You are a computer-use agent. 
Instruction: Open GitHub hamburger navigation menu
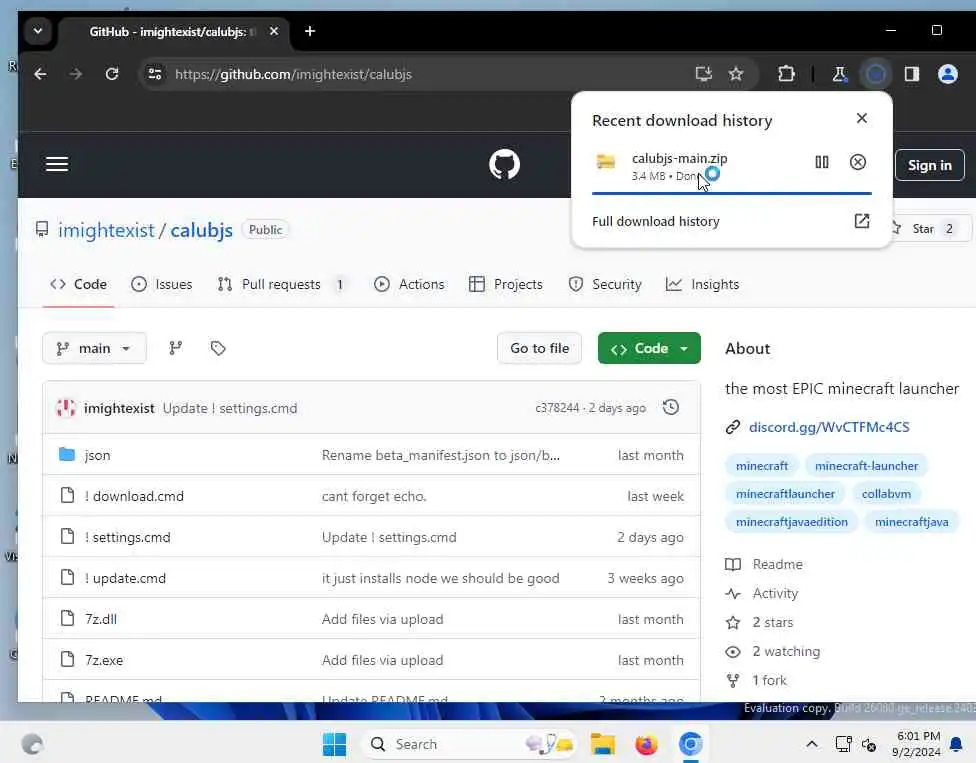click(57, 164)
